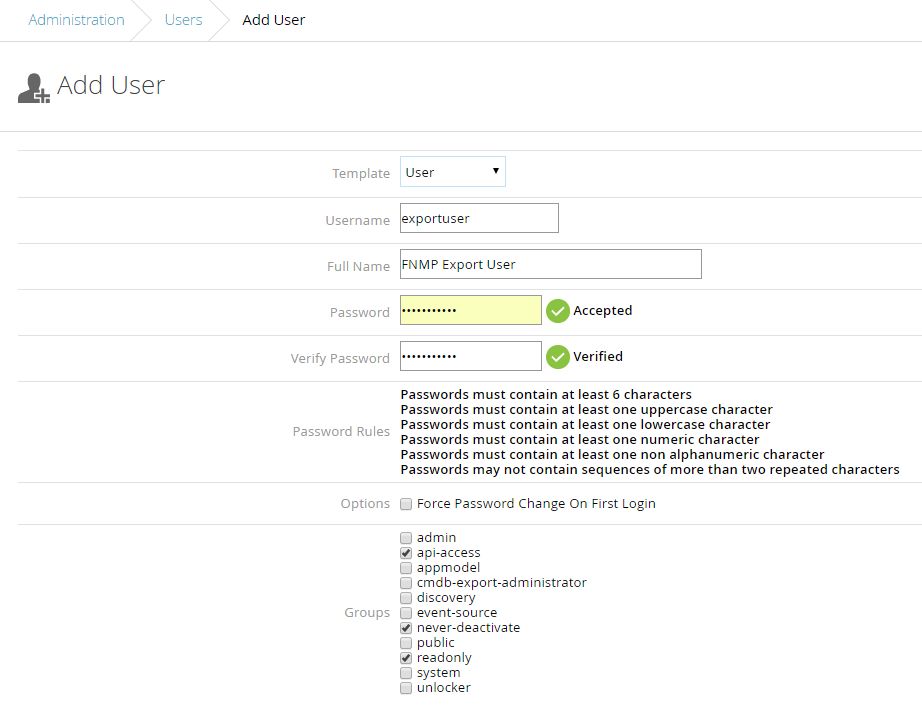
Task: Click the green Verified checkmark icon
Action: (557, 357)
